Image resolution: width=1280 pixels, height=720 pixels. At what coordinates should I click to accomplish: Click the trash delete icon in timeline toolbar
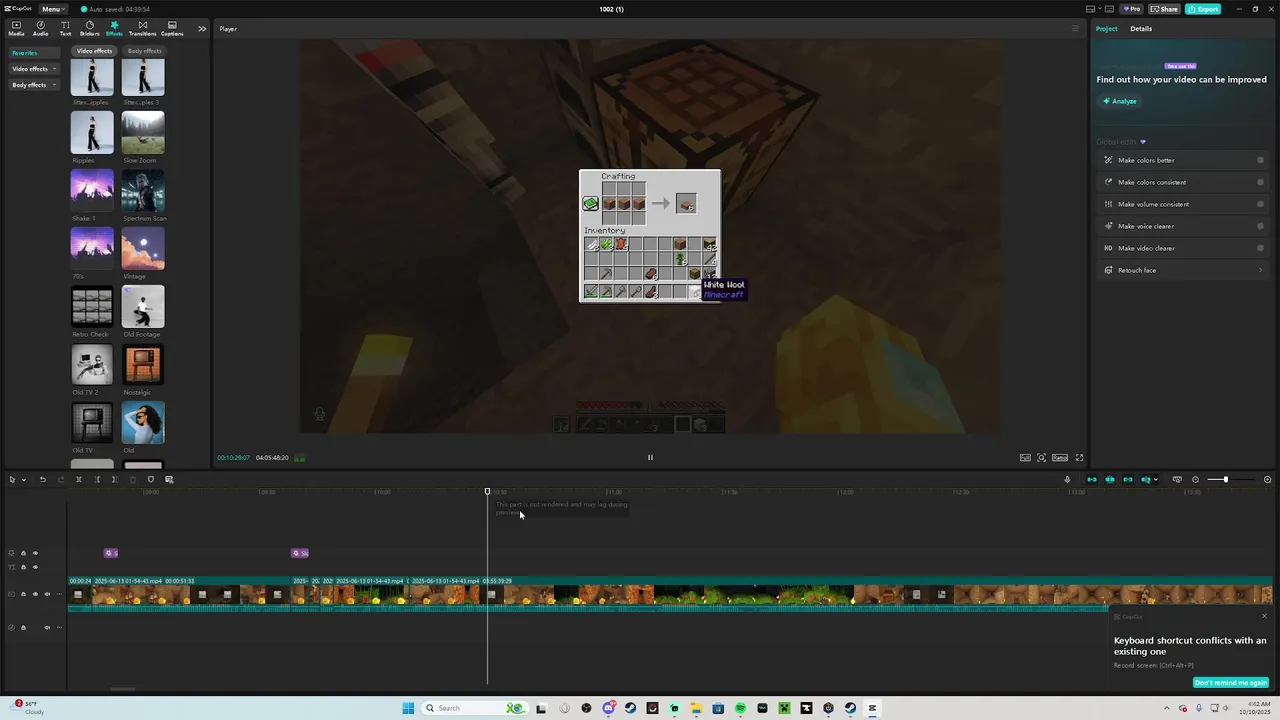click(133, 479)
